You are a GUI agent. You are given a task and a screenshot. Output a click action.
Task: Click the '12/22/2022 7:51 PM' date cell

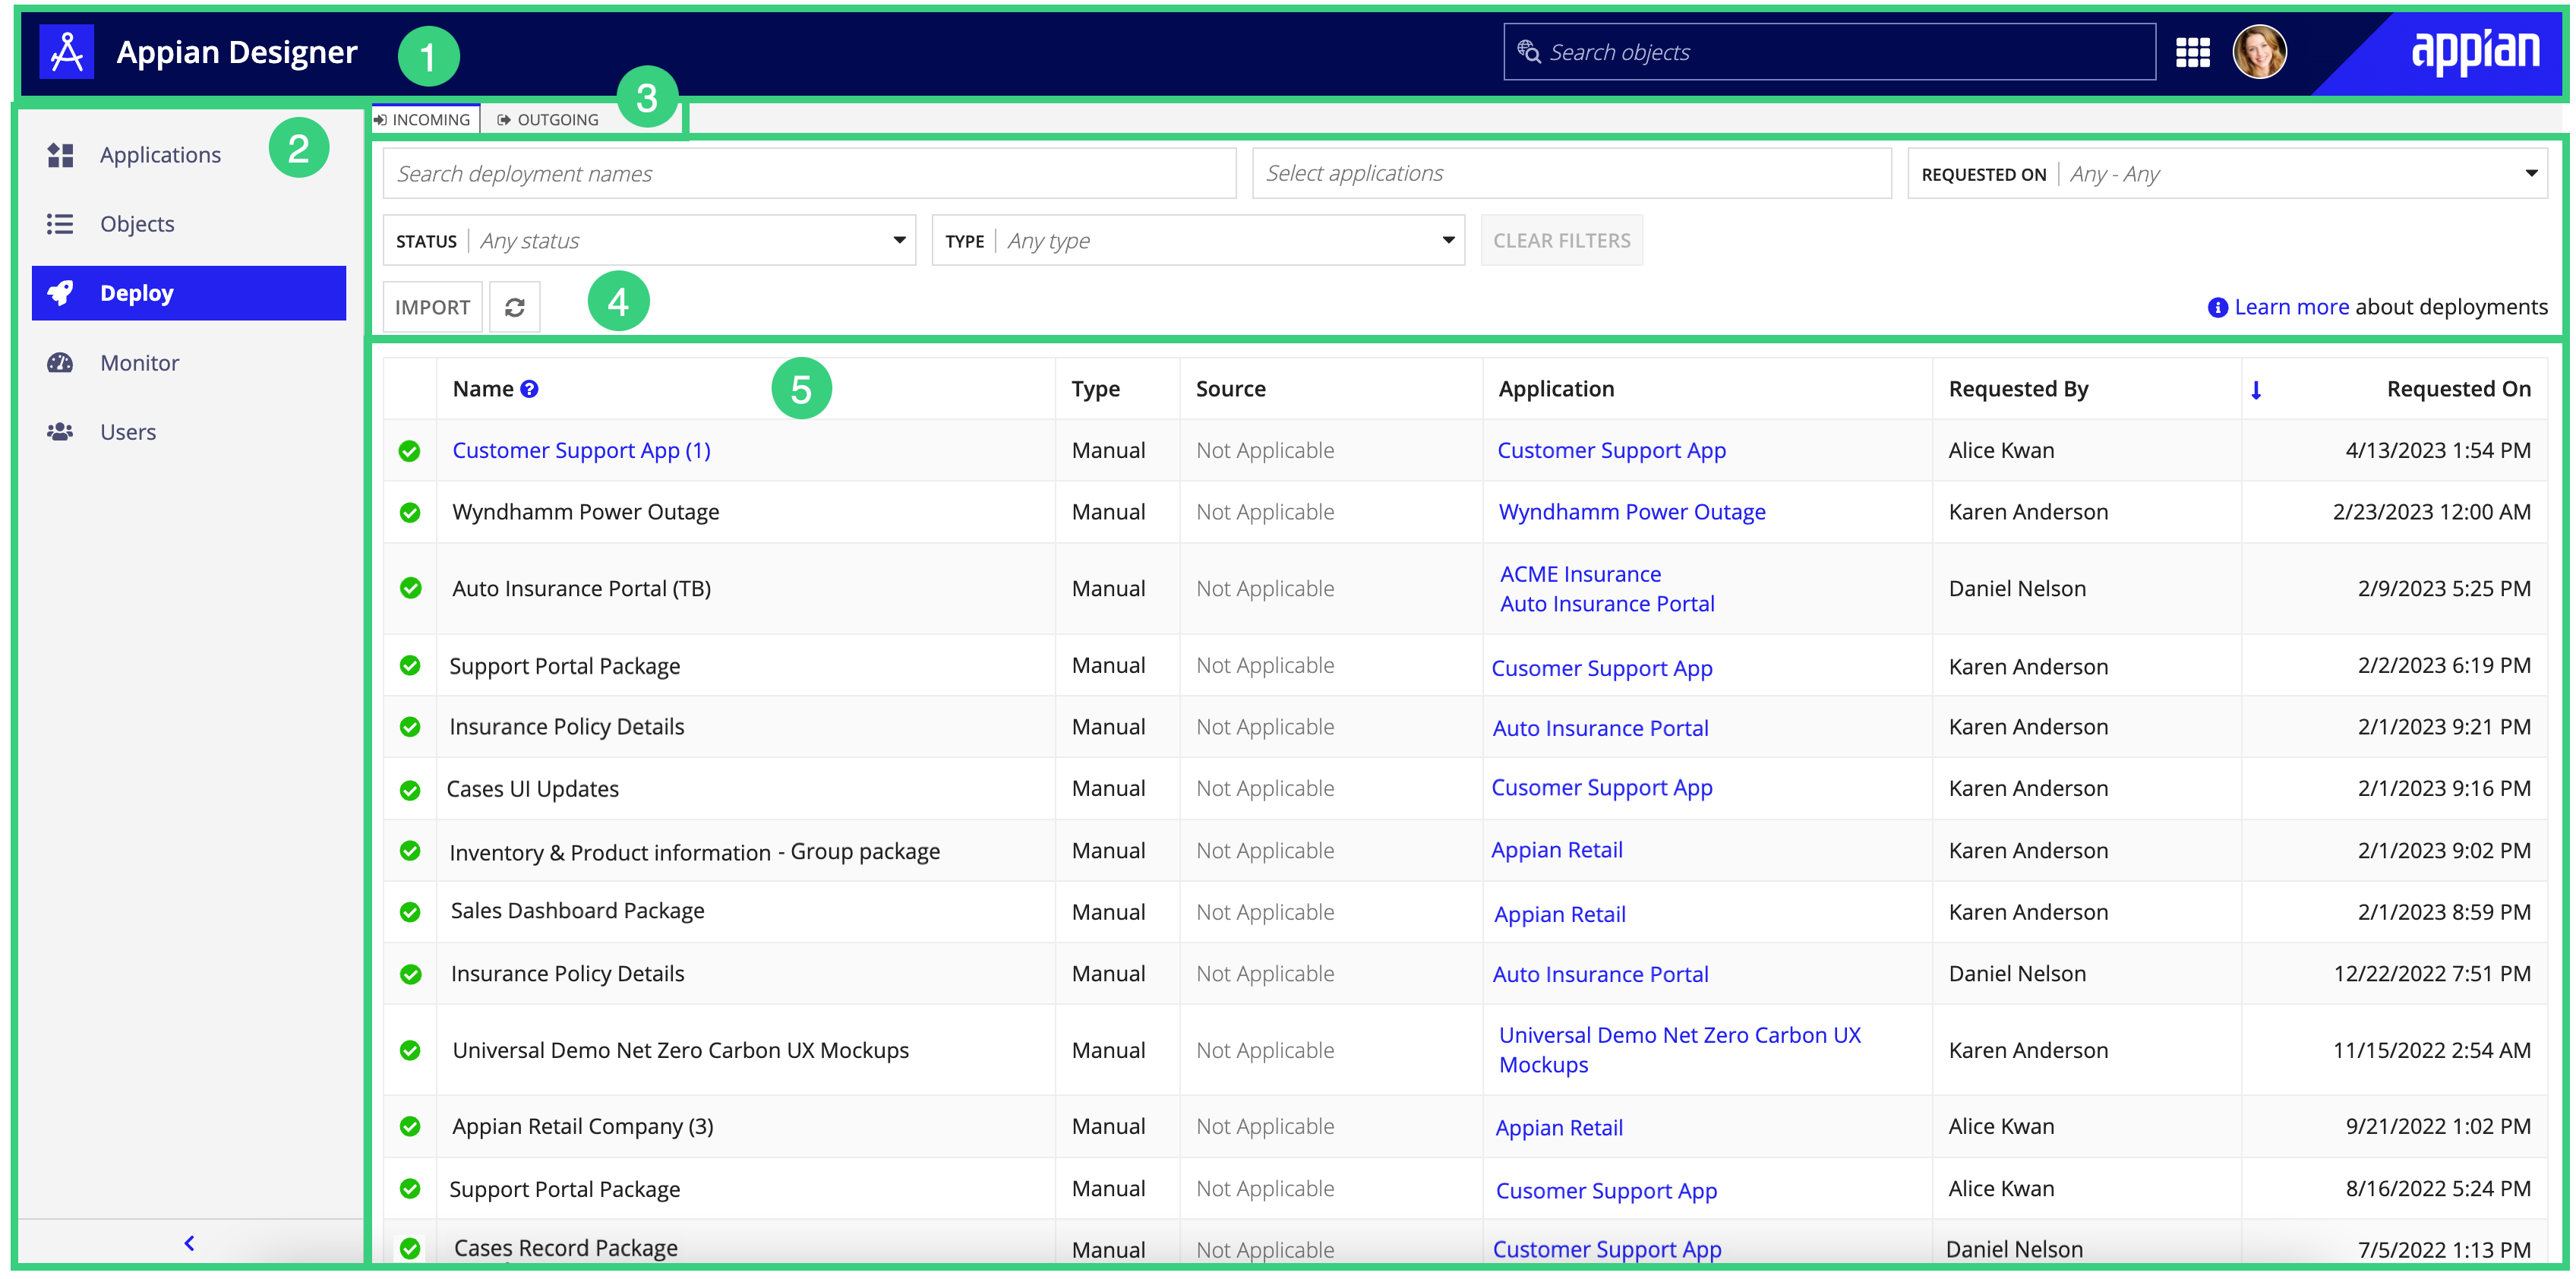2432,974
